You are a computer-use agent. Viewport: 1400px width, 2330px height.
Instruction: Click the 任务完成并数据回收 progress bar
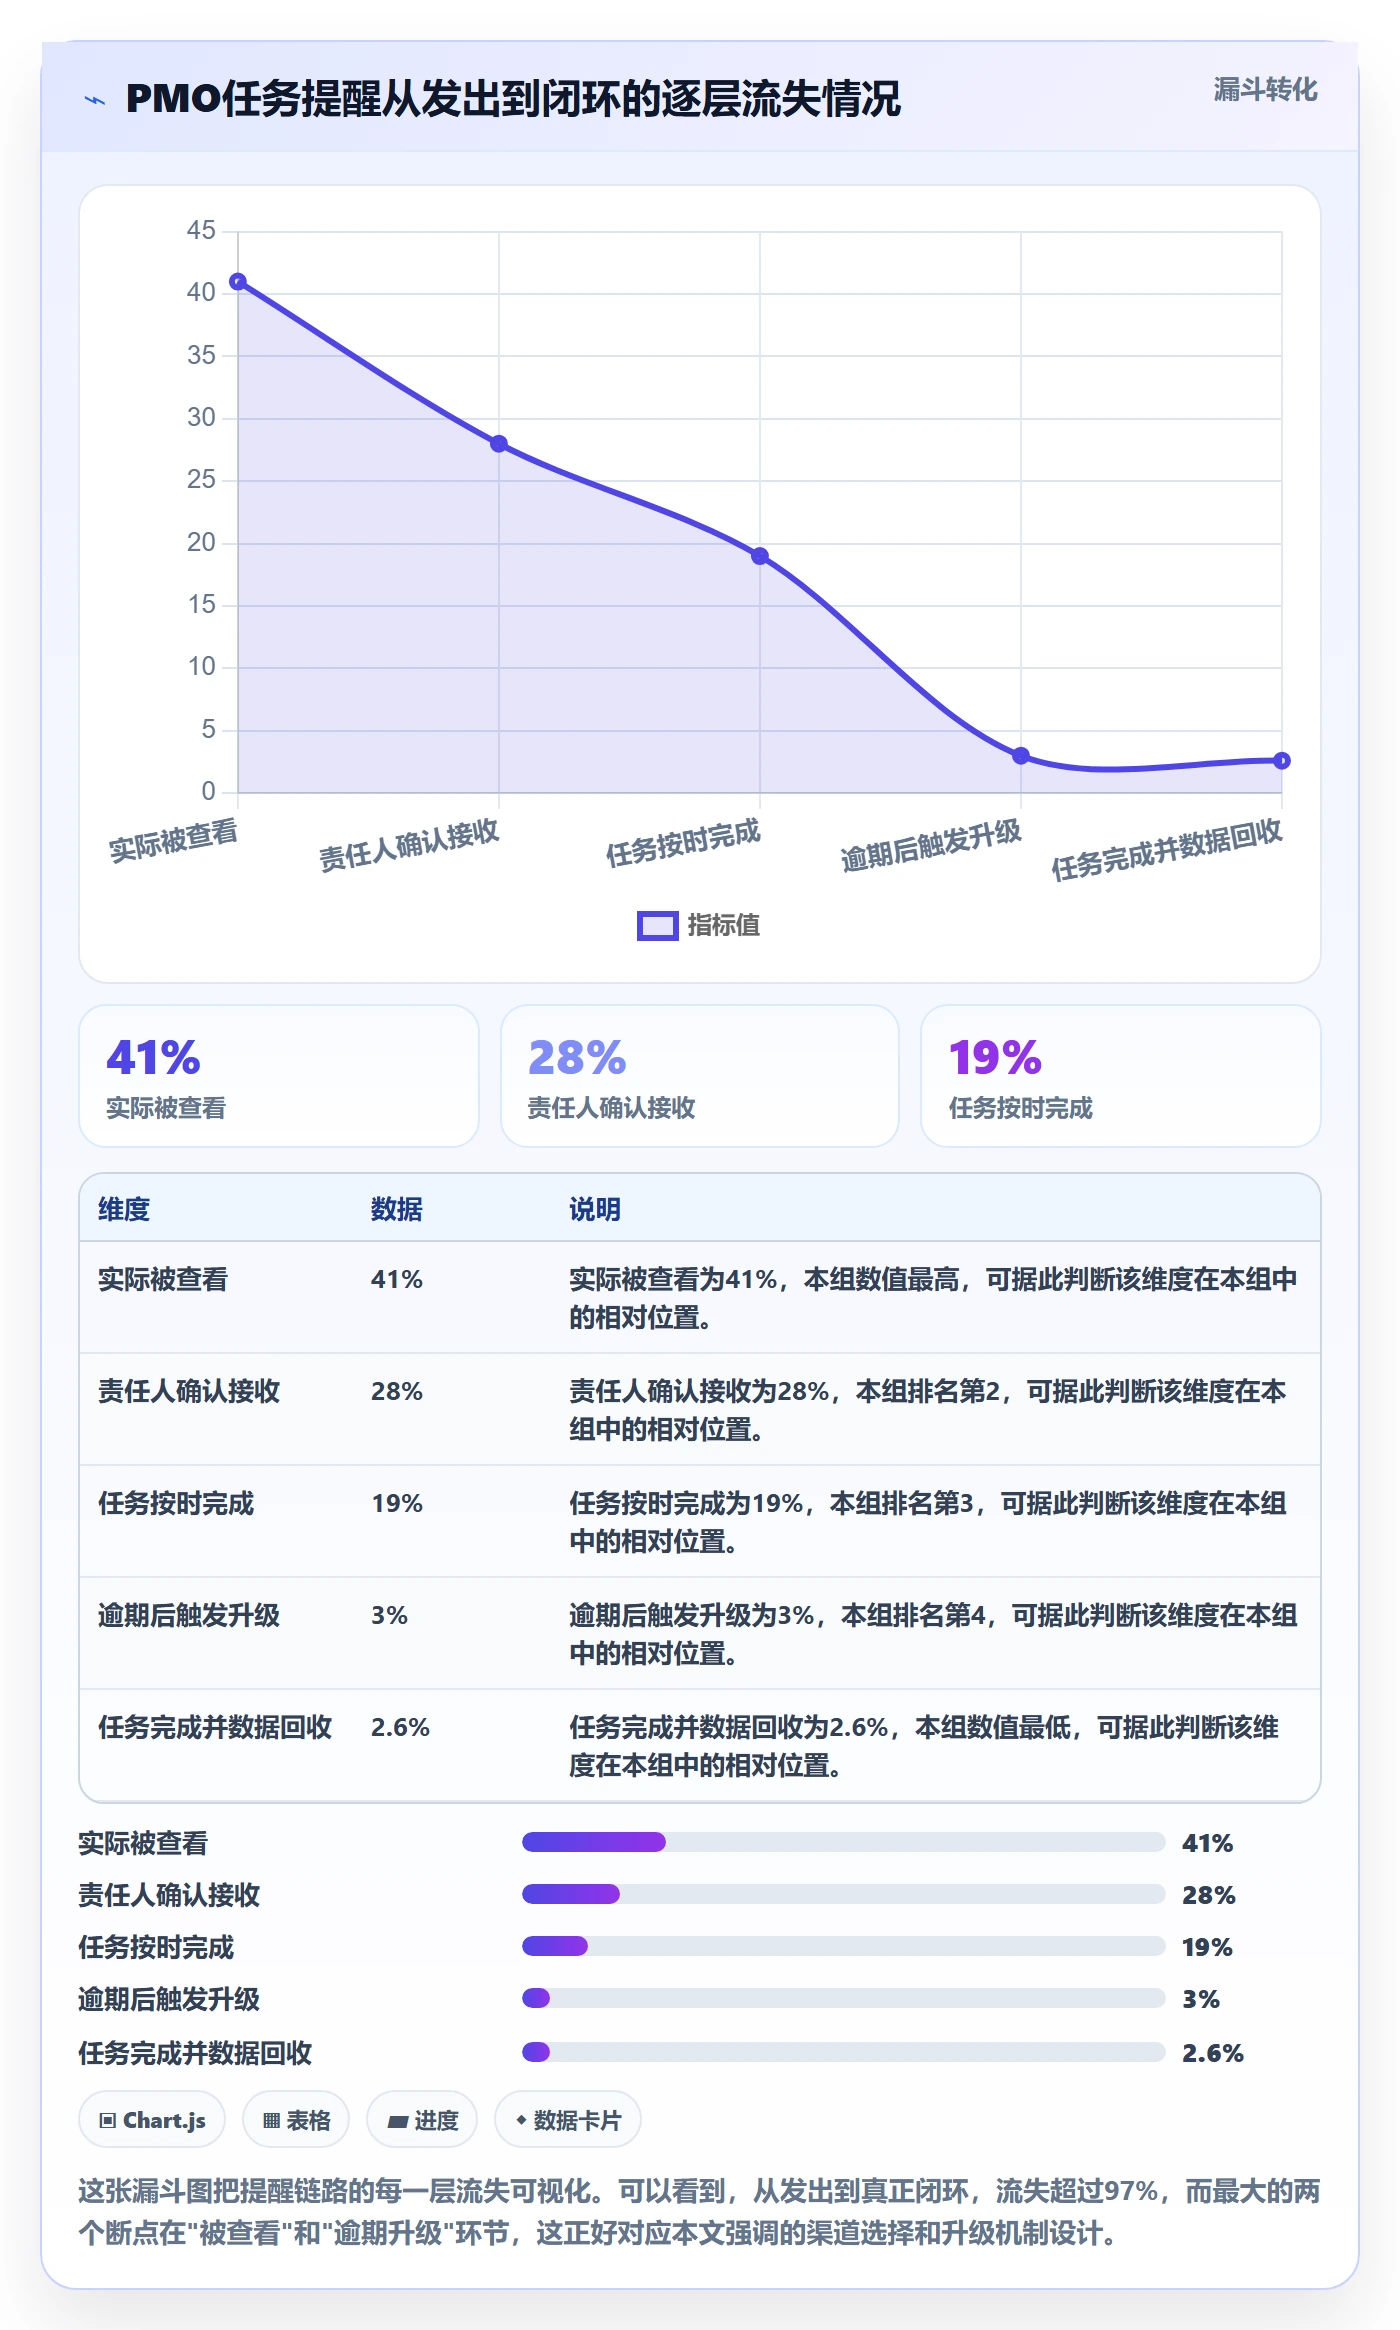(844, 2052)
